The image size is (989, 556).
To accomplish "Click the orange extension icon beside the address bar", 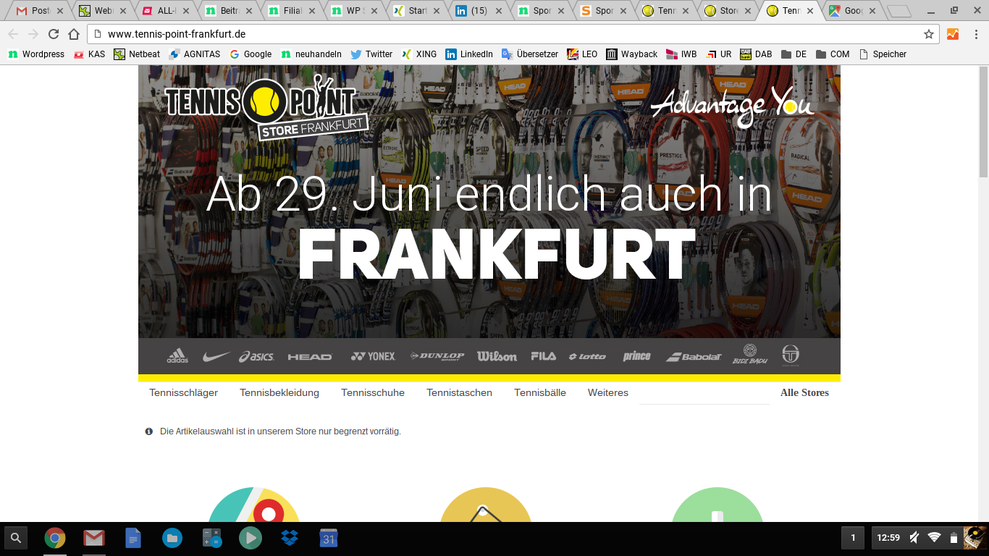I will pos(952,34).
